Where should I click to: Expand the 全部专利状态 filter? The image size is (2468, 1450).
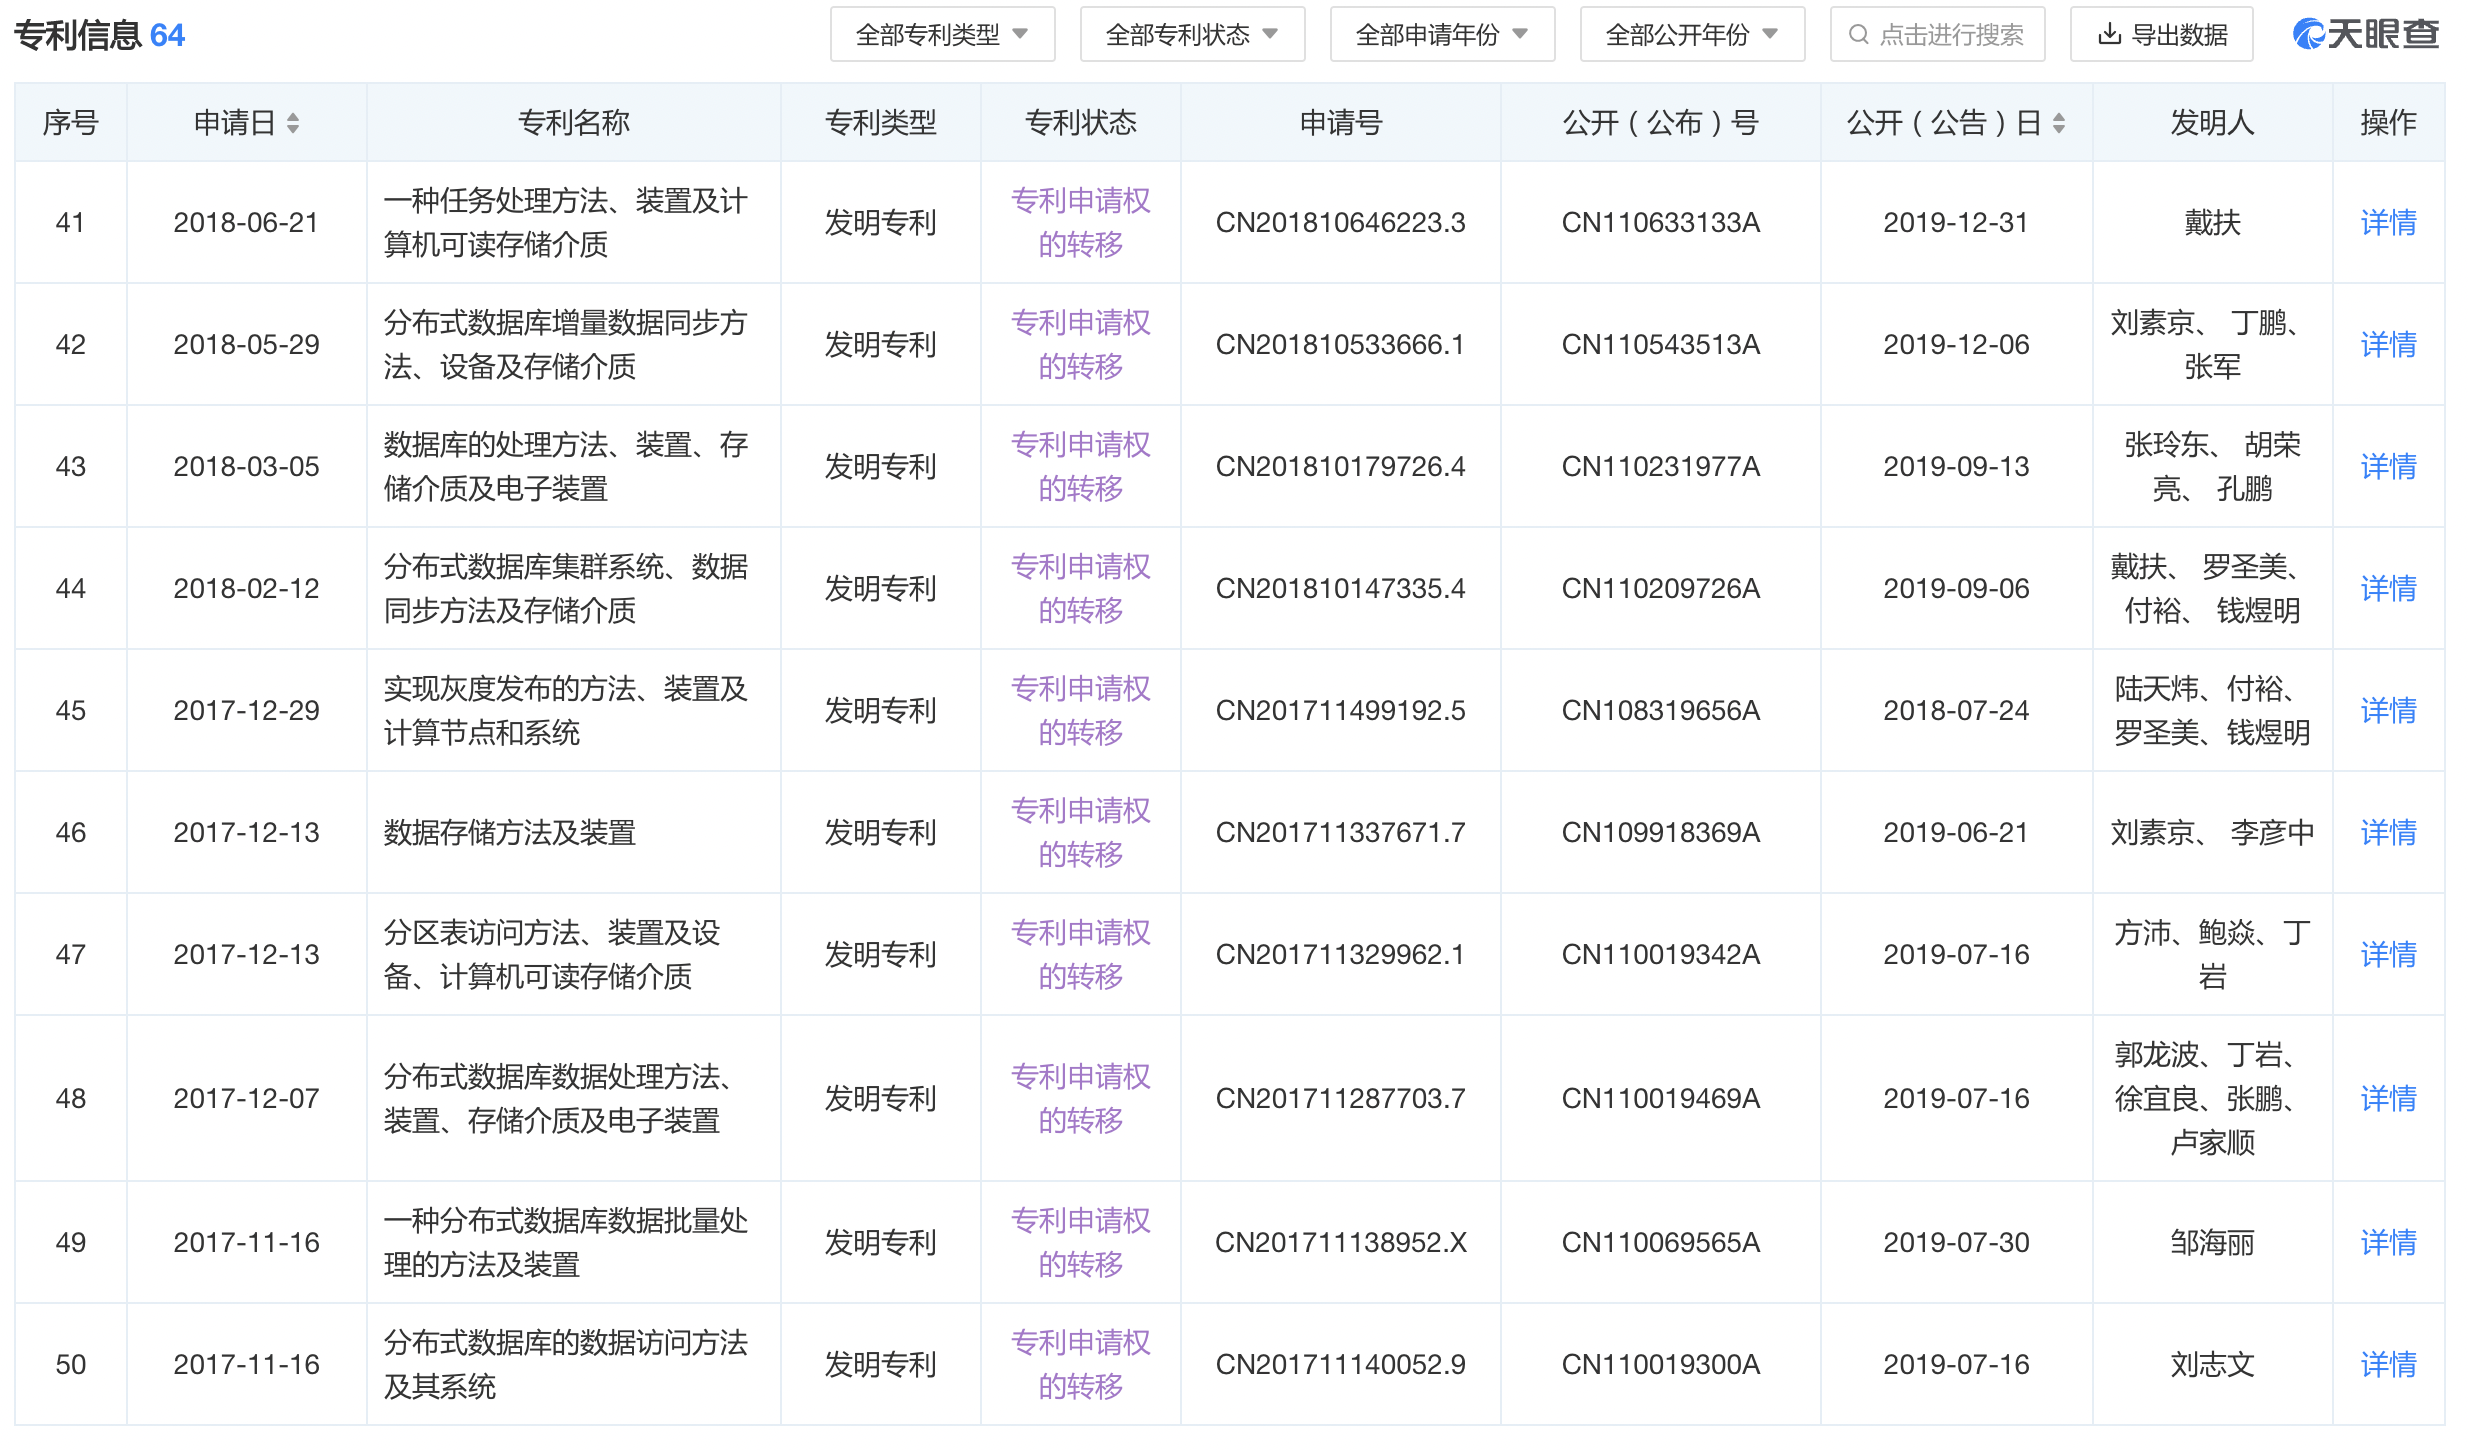point(1192,35)
